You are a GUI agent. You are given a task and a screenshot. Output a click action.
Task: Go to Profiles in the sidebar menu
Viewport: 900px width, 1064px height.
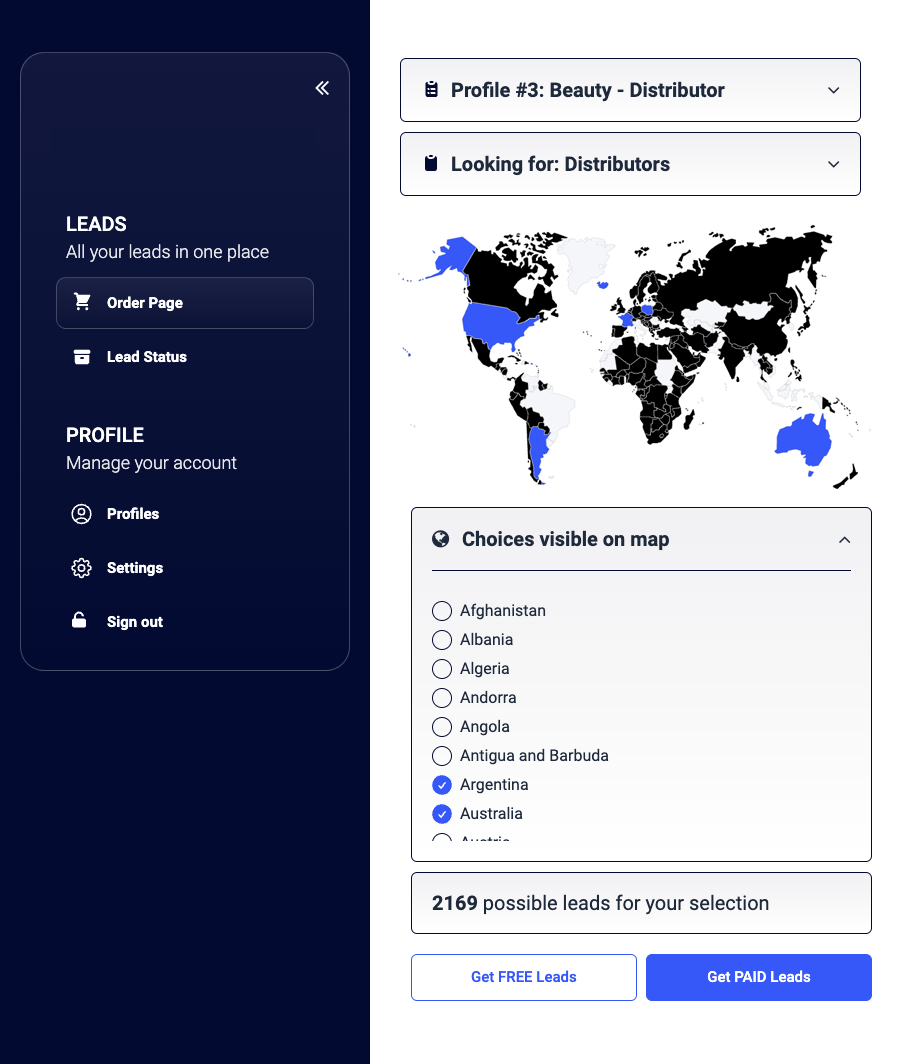pos(133,514)
